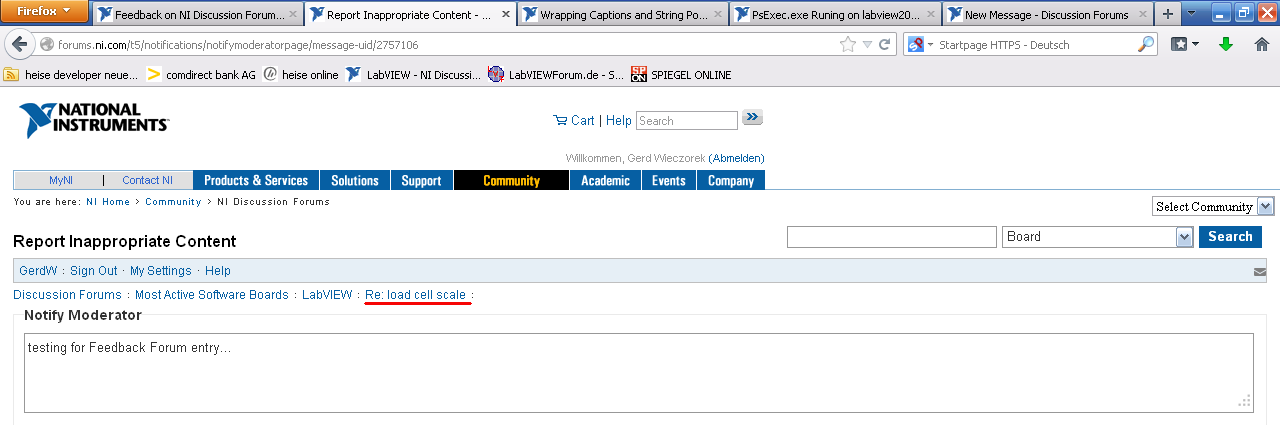This screenshot has height=425, width=1280.
Task: Open the Academic menu
Action: (x=605, y=180)
